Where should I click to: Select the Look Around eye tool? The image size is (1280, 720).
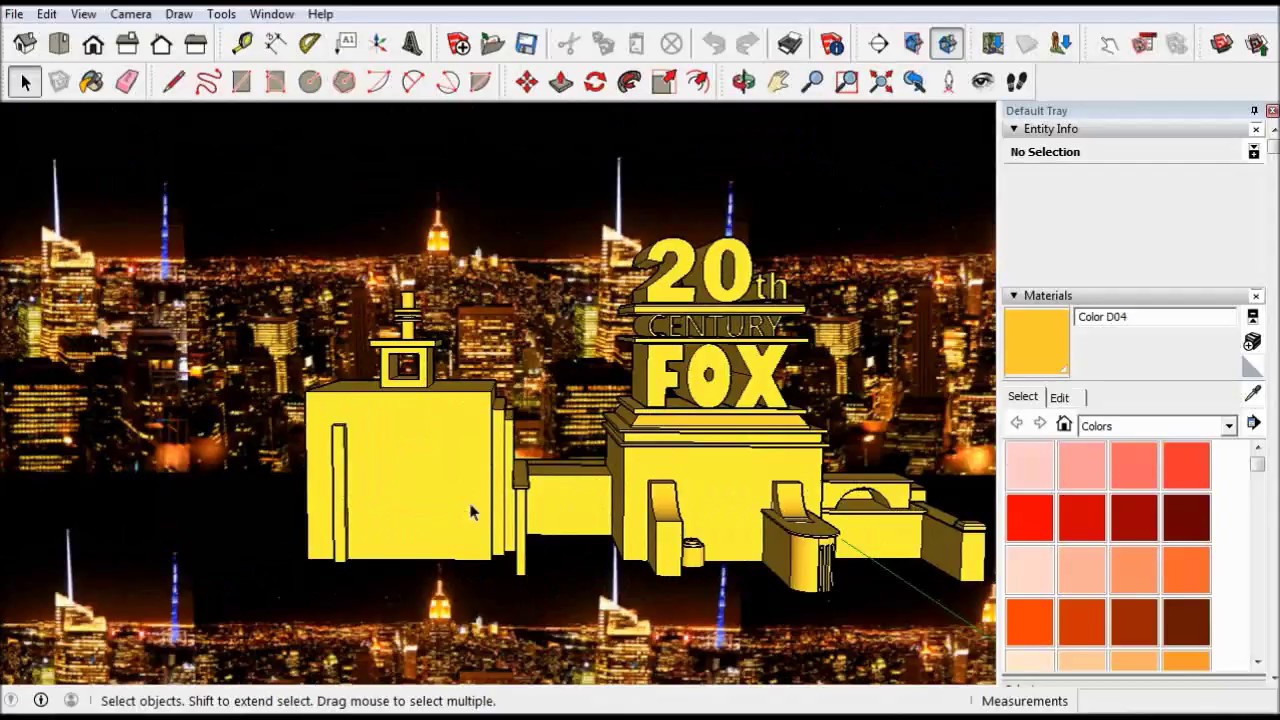point(983,82)
